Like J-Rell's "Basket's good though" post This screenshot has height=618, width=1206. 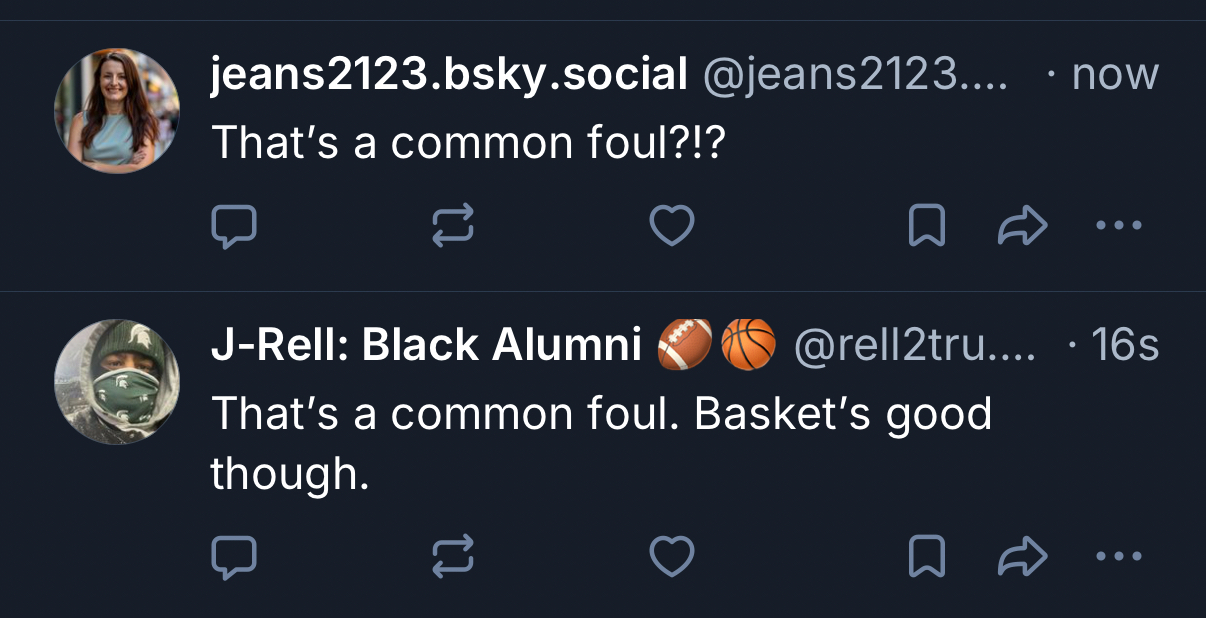672,557
